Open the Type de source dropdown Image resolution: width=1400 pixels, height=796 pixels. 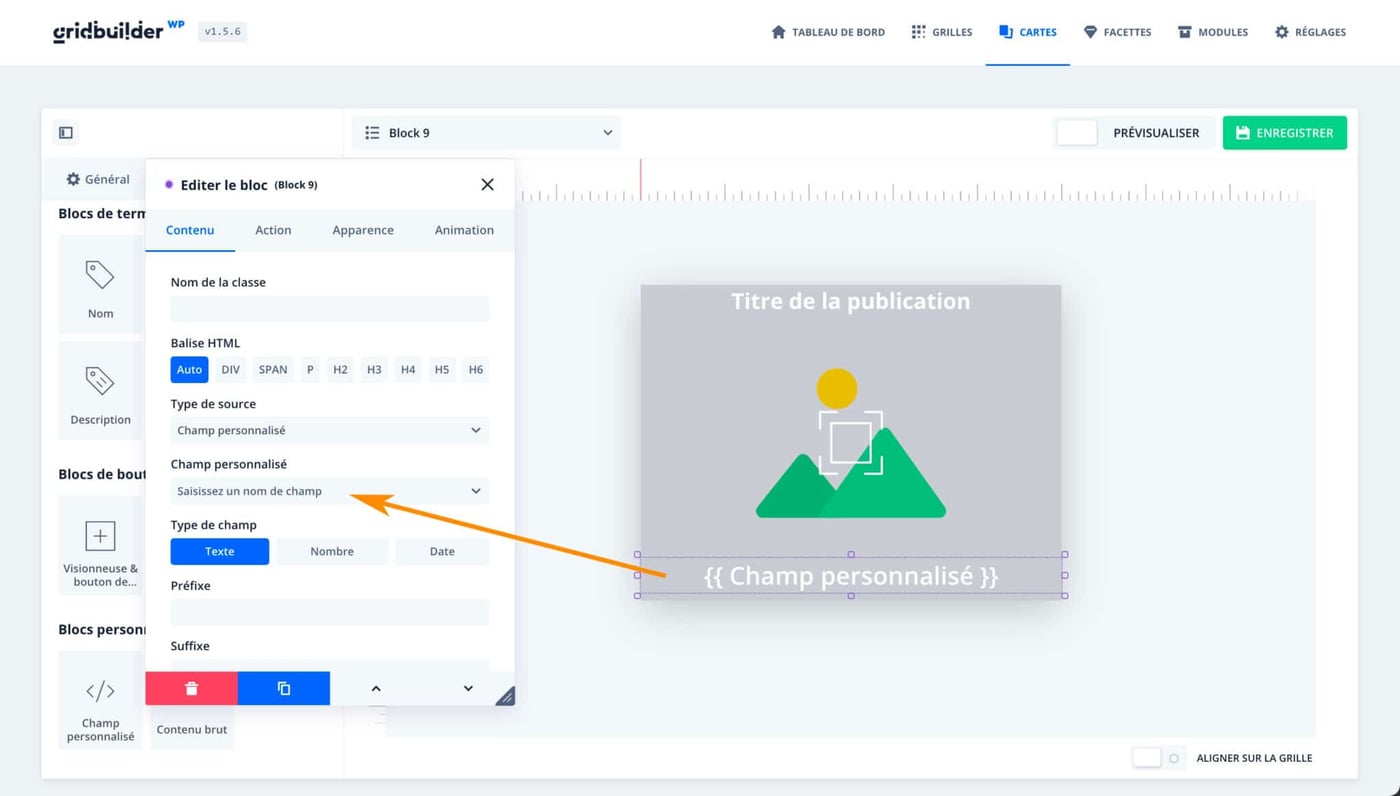point(329,430)
